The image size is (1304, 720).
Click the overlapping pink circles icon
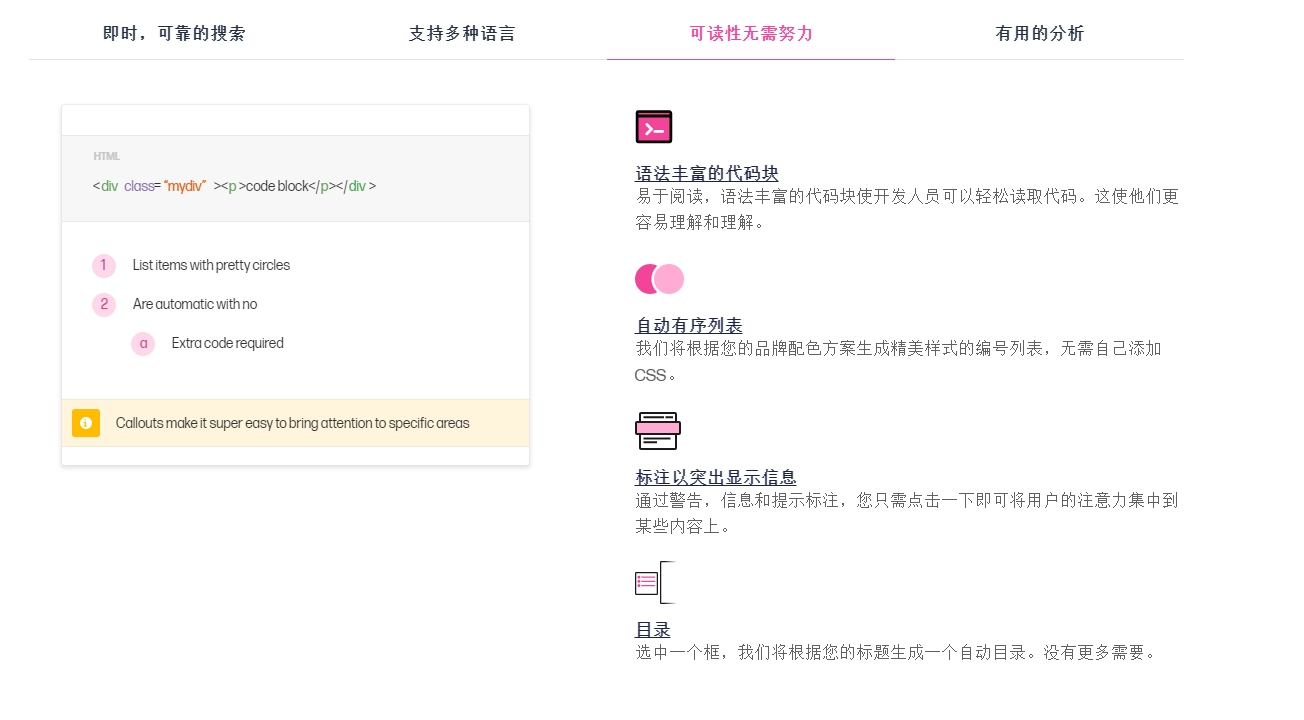click(659, 279)
